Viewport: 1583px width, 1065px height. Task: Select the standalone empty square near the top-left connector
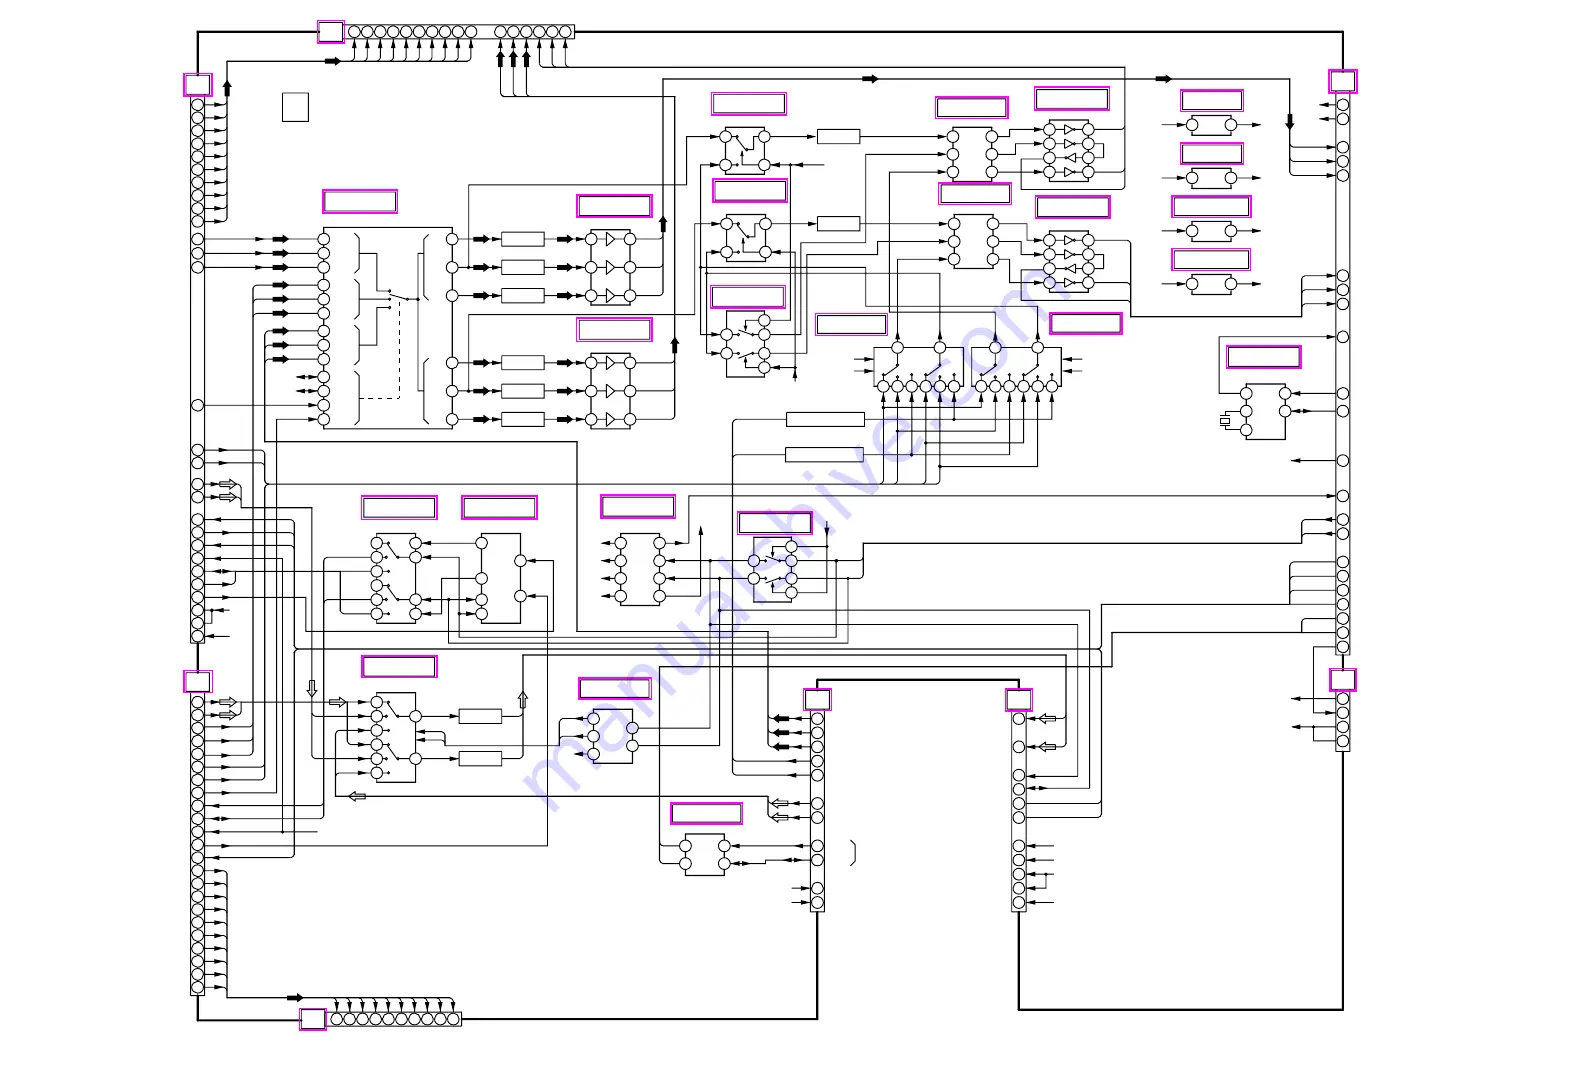295,107
